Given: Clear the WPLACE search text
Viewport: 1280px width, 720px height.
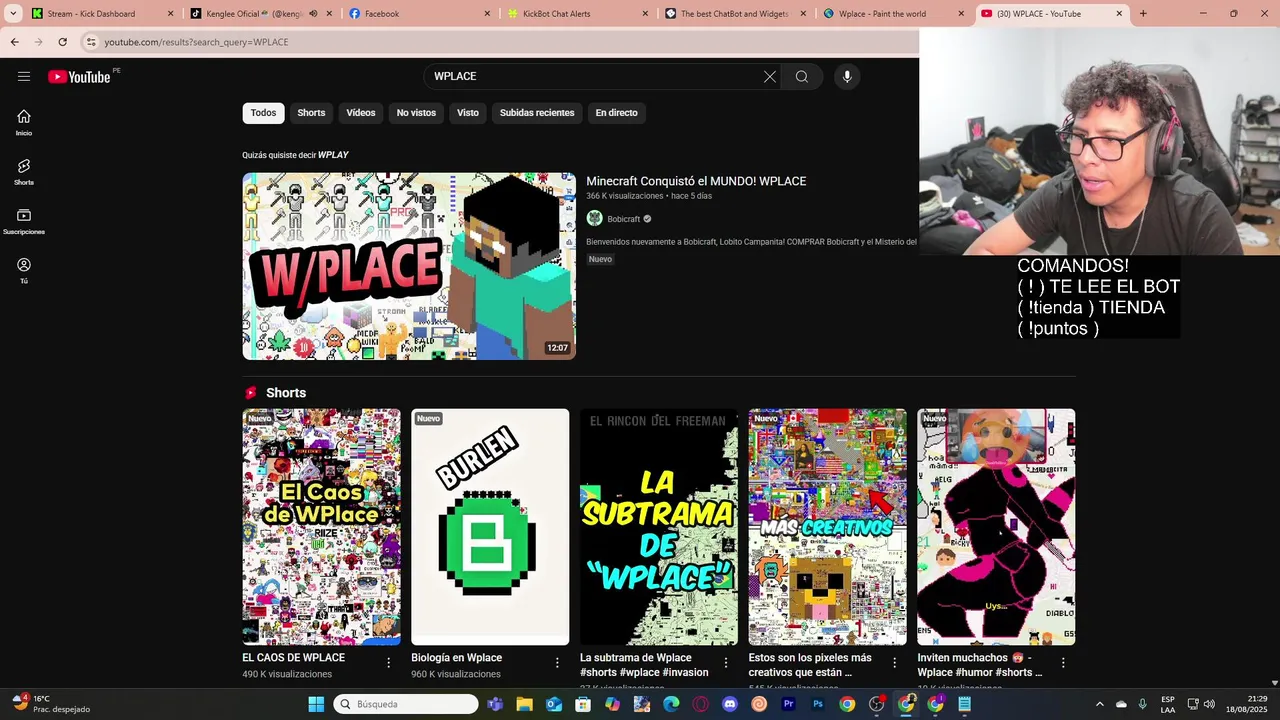Looking at the screenshot, I should (x=770, y=77).
